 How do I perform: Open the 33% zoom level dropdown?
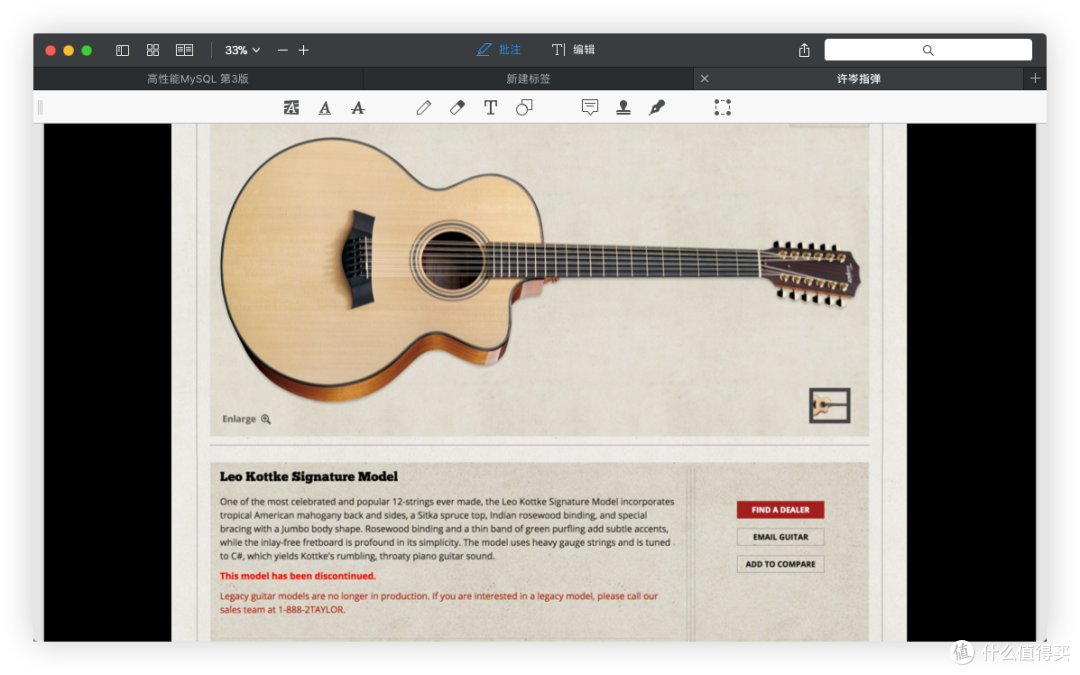(242, 50)
